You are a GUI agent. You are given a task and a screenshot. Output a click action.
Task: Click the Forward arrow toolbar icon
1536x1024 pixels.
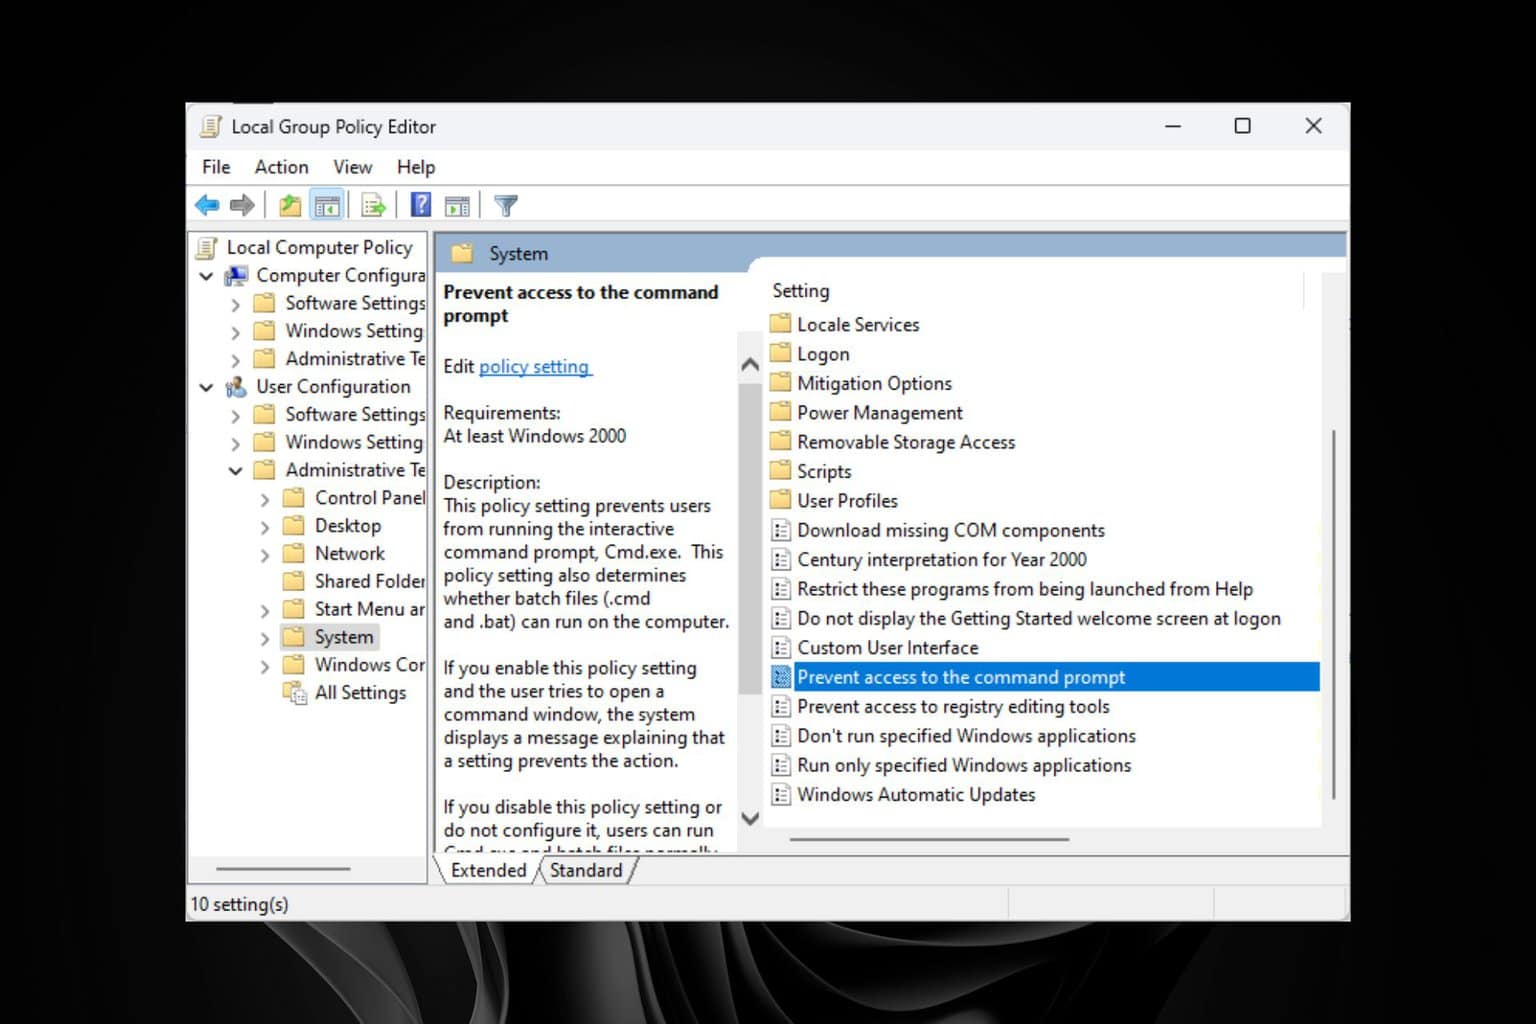click(241, 206)
